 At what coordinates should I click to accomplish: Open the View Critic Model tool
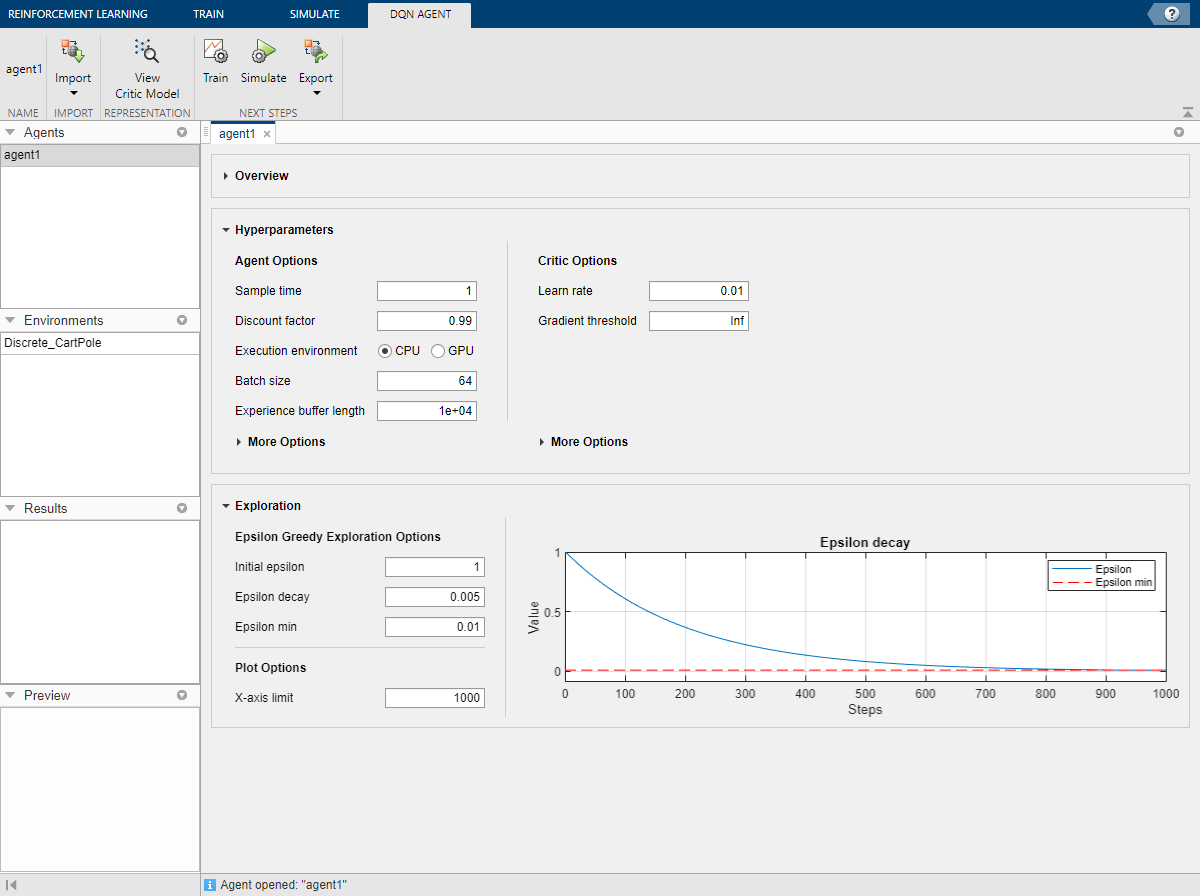click(x=147, y=52)
